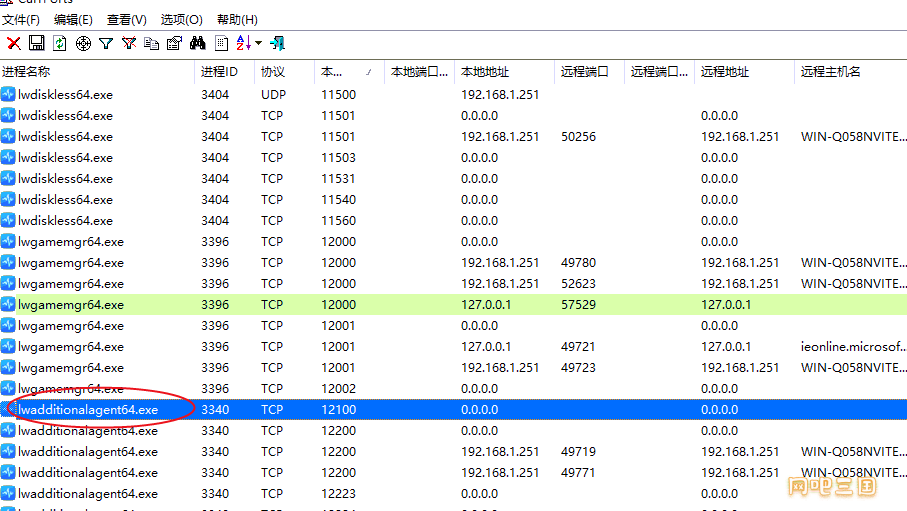907x511 pixels.
Task: Click remote port value 49780
Action: [578, 263]
